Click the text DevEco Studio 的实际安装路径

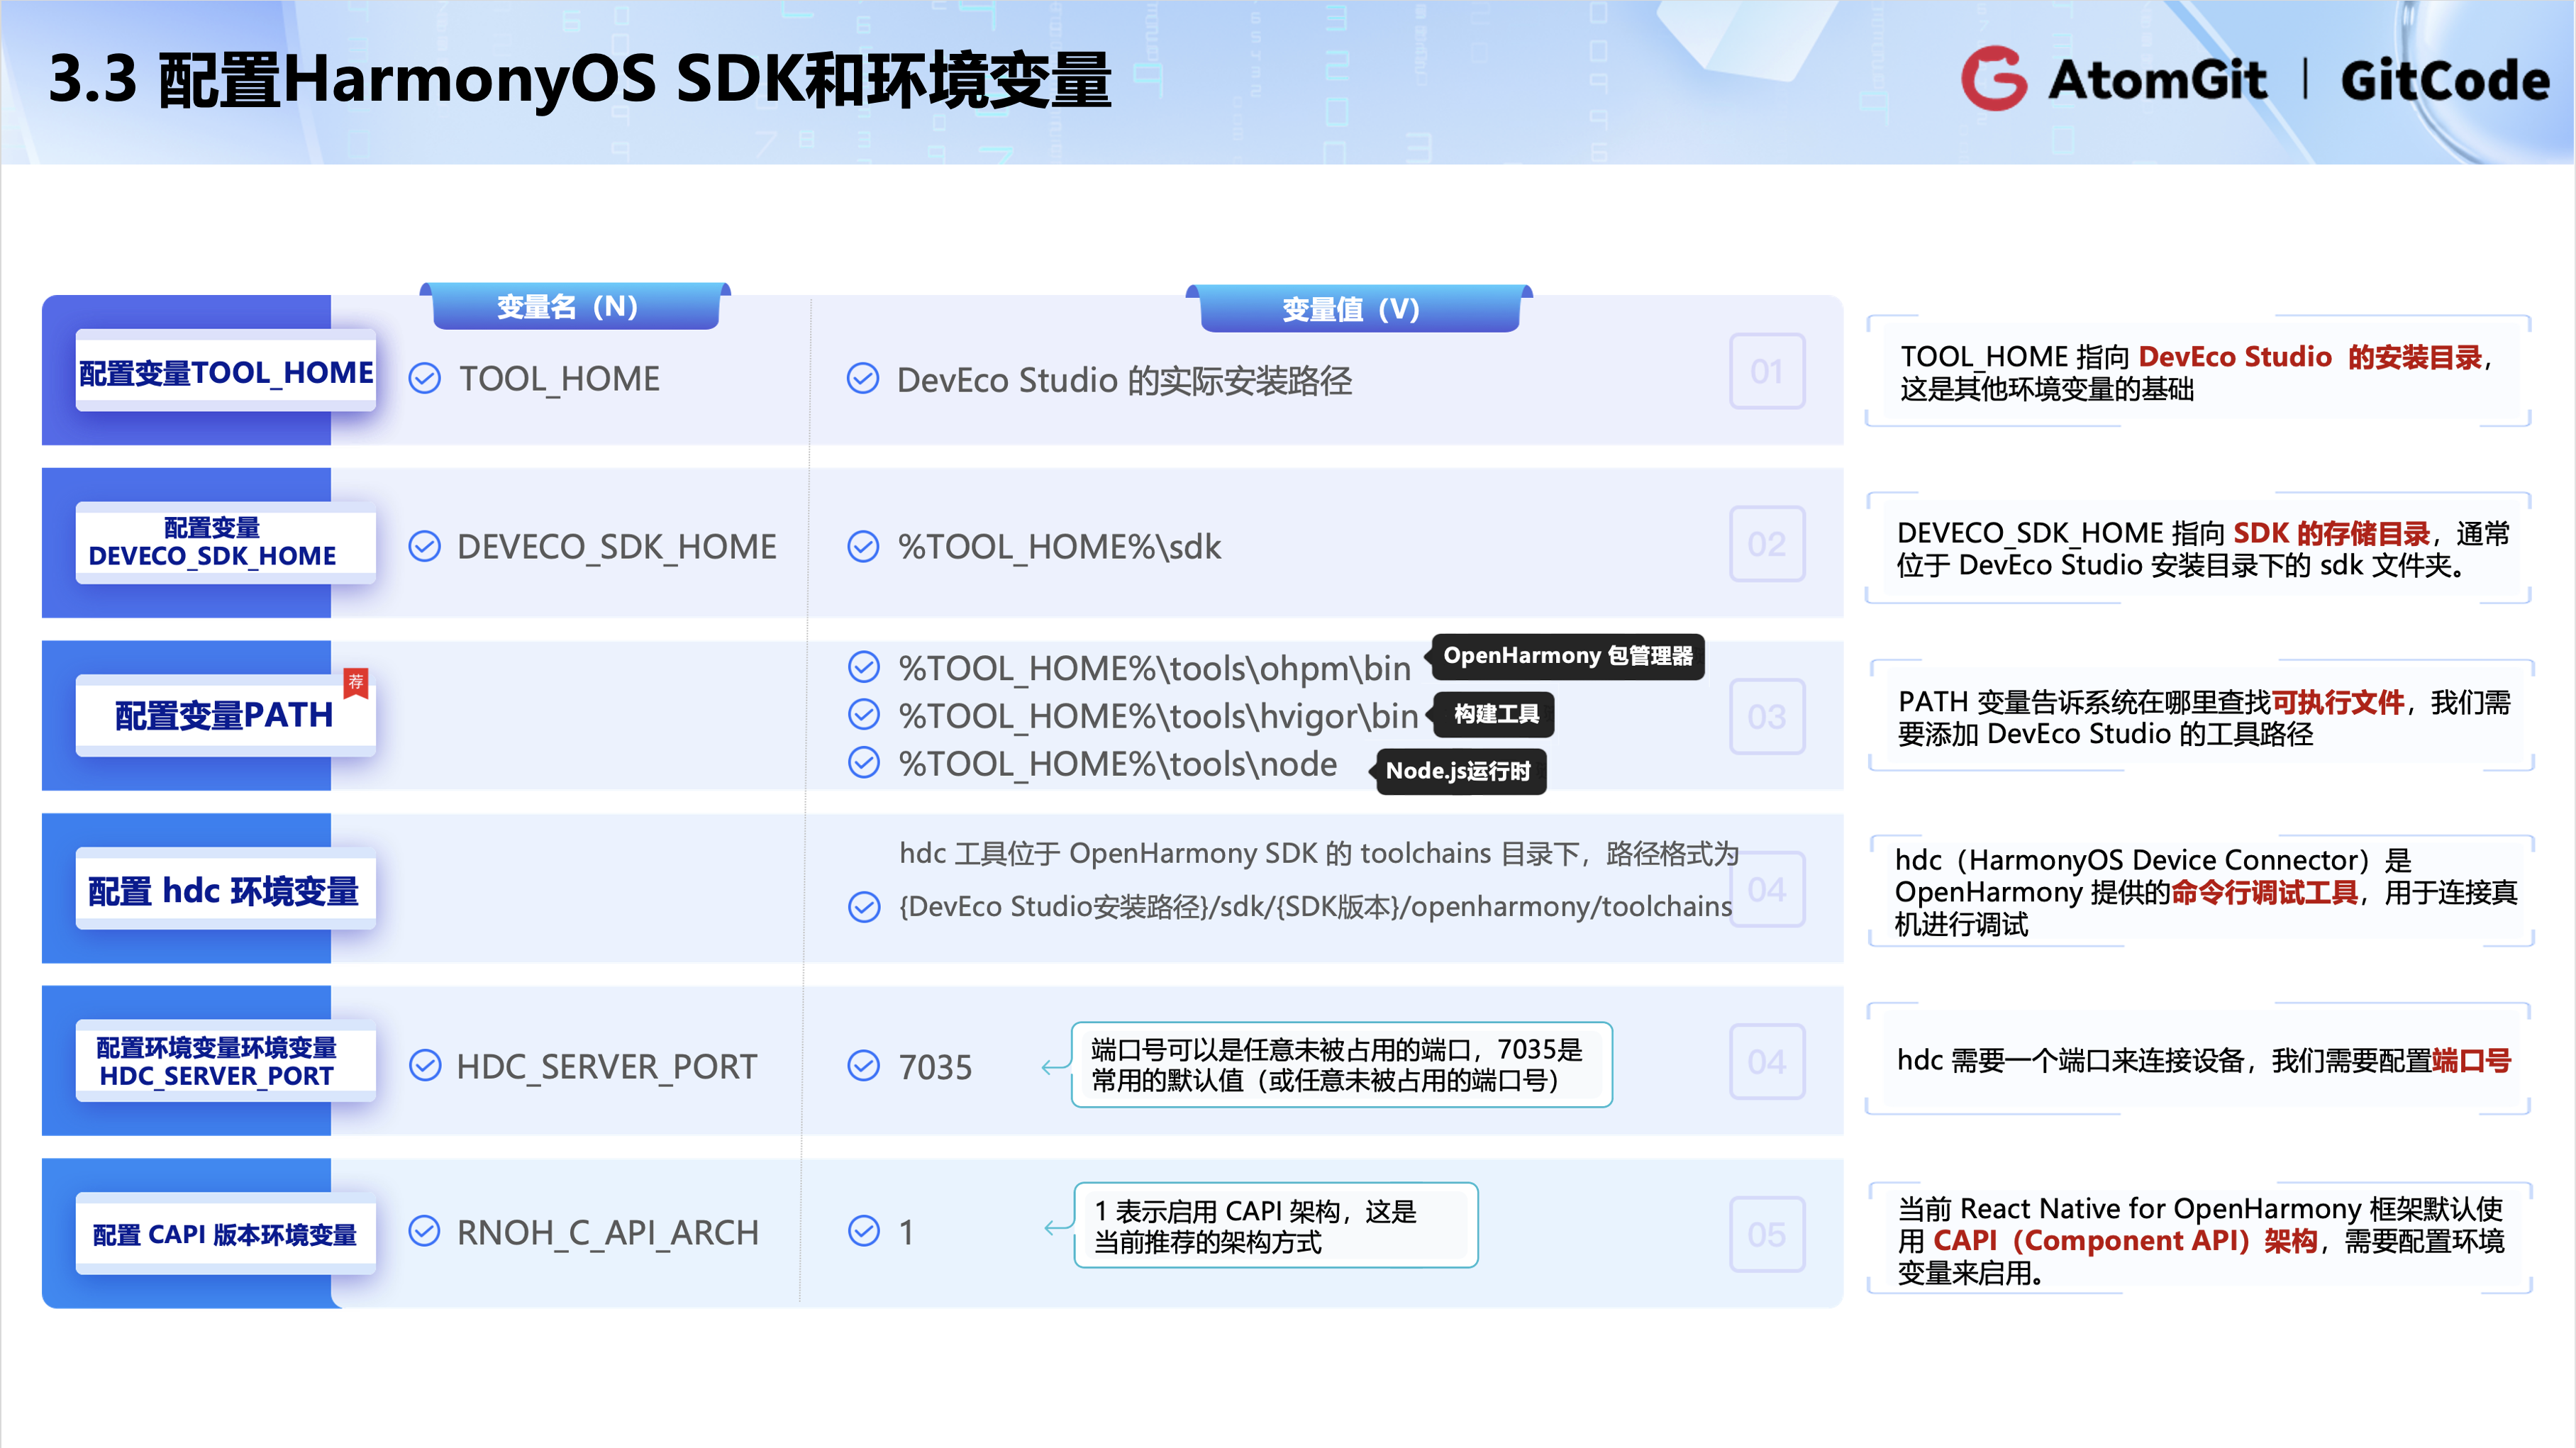click(x=1124, y=380)
